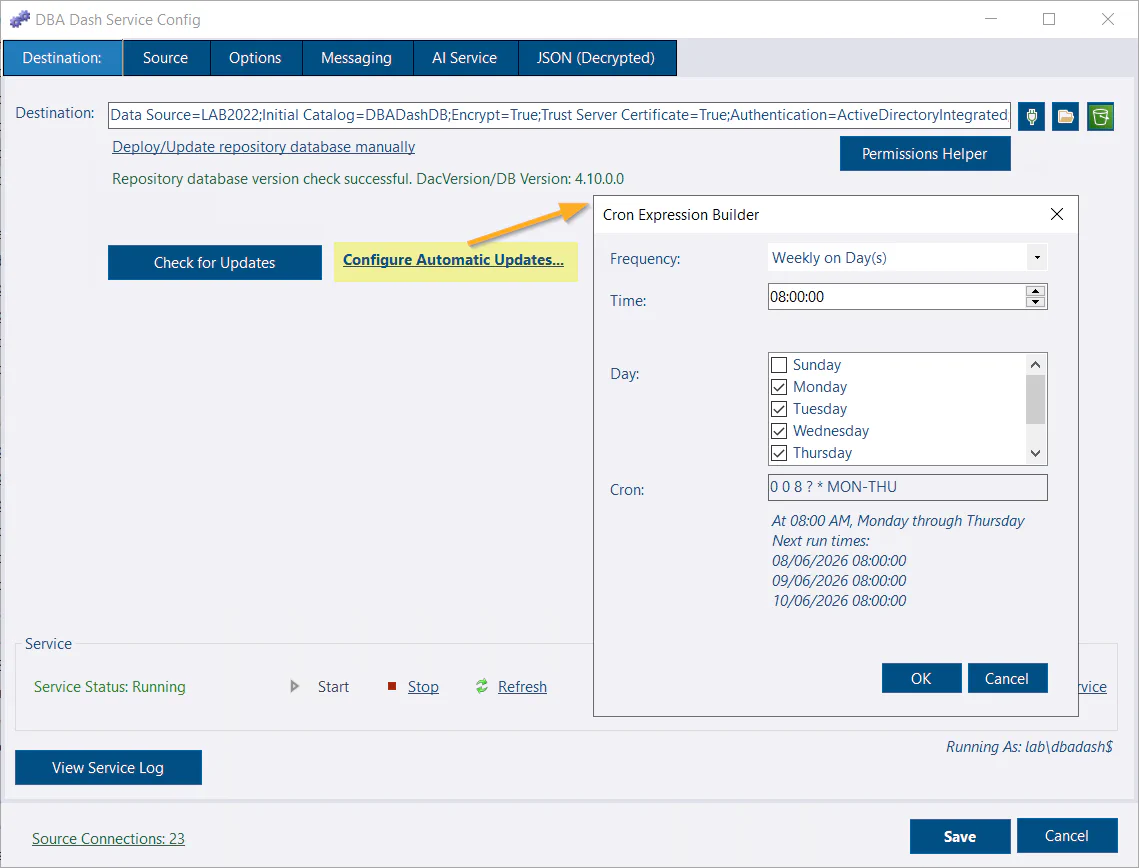Screen dimensions: 1139x868
Task: Uncheck the Tuesday checkbox
Action: coord(779,409)
